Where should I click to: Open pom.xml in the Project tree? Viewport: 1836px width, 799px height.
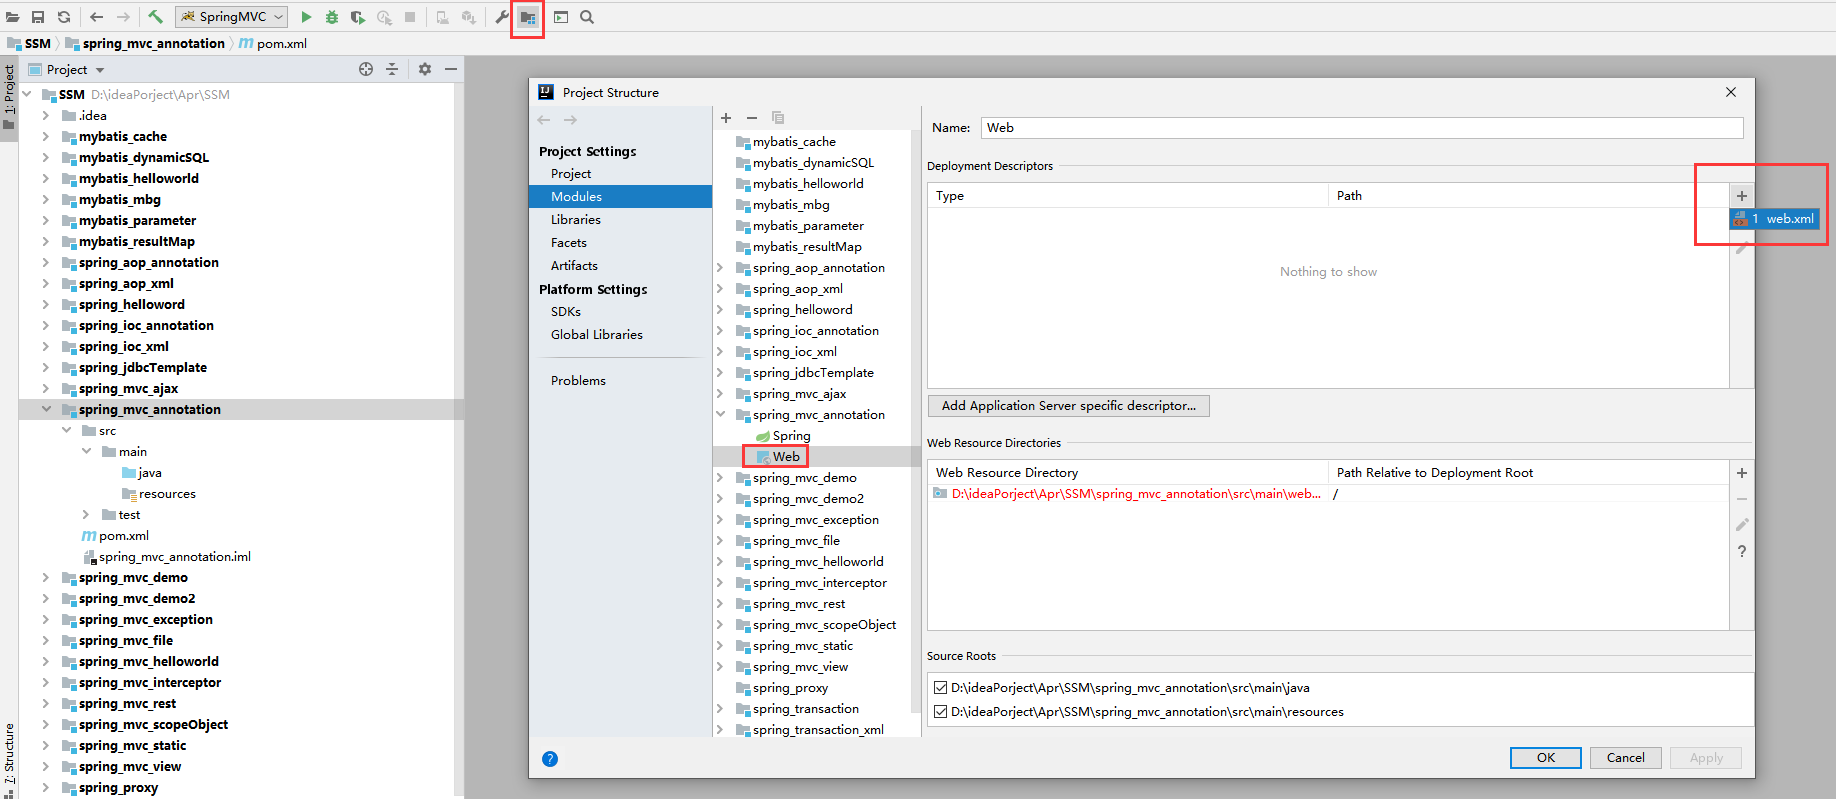tap(124, 536)
